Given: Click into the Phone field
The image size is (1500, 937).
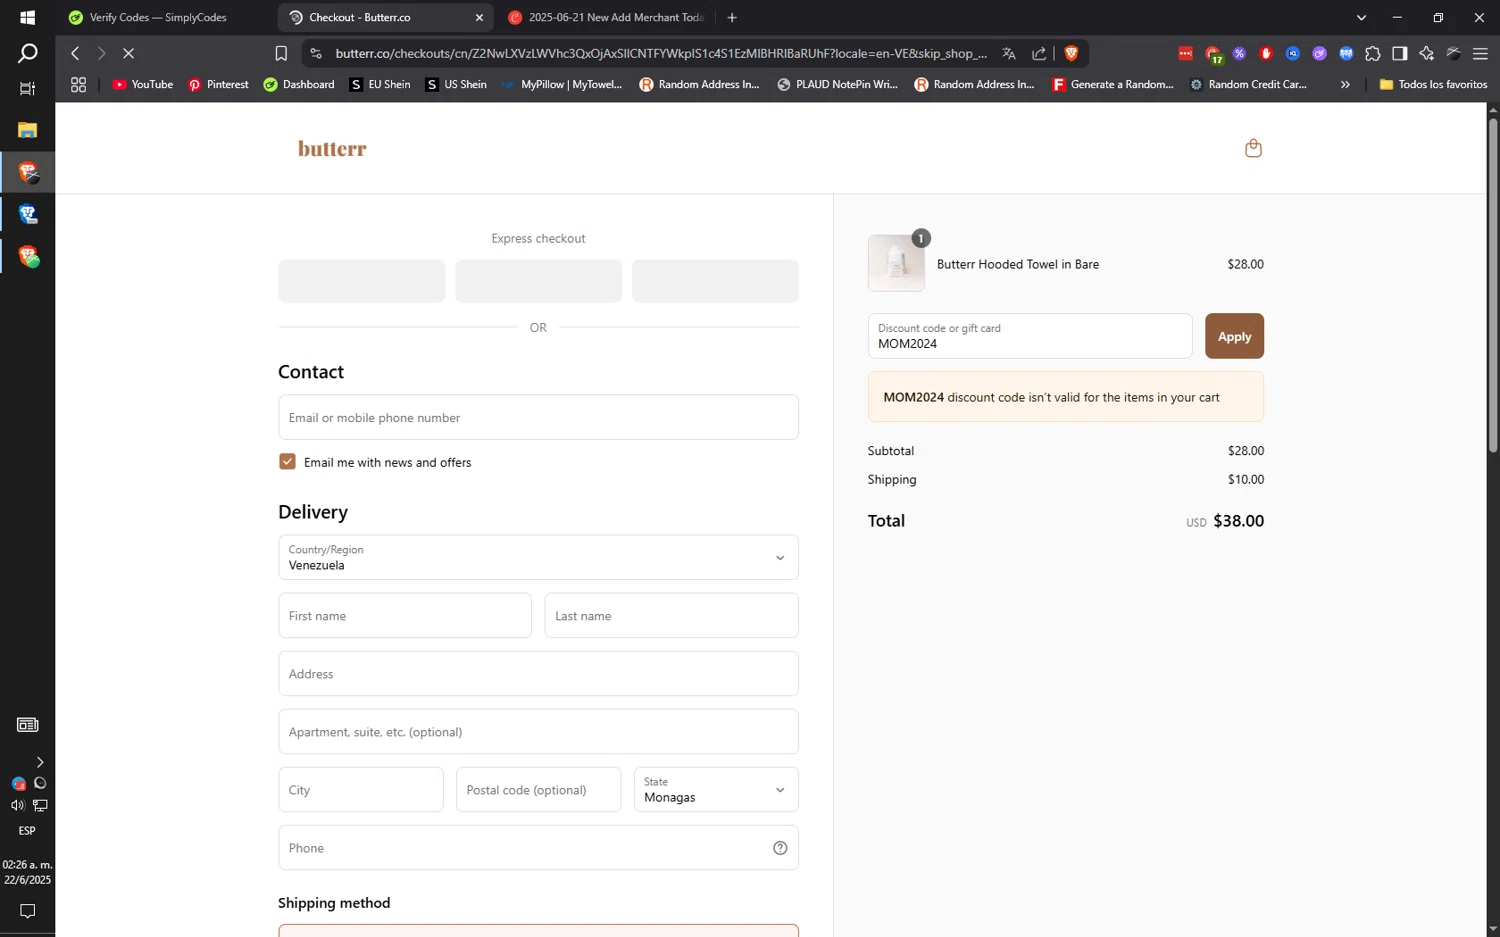Looking at the screenshot, I should [x=538, y=847].
